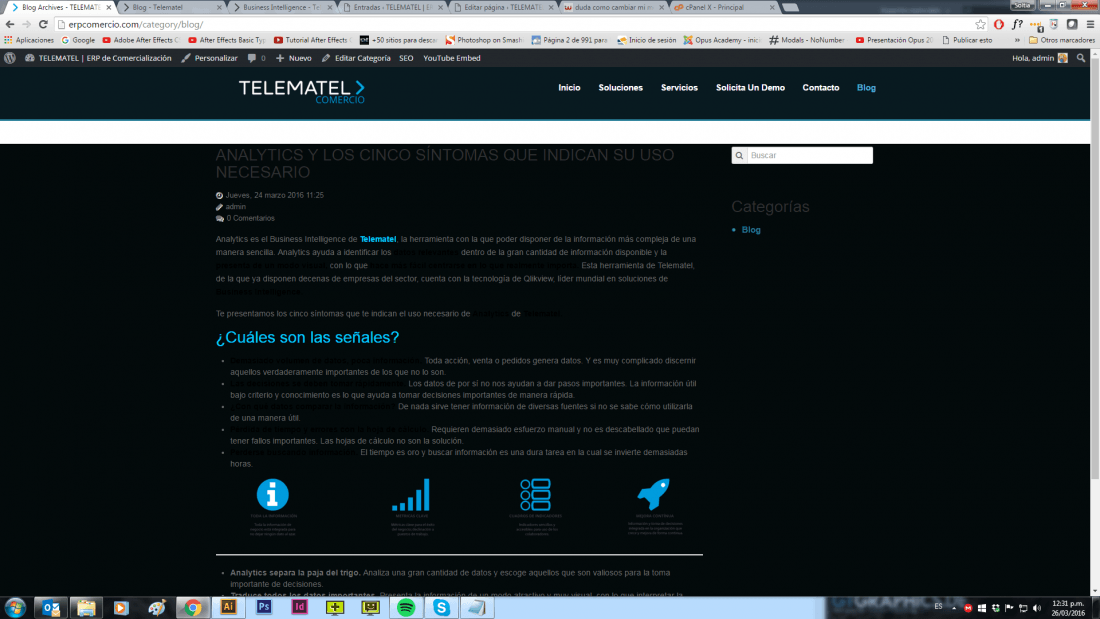Open the new tab button
The image size is (1100, 619).
coord(791,7)
